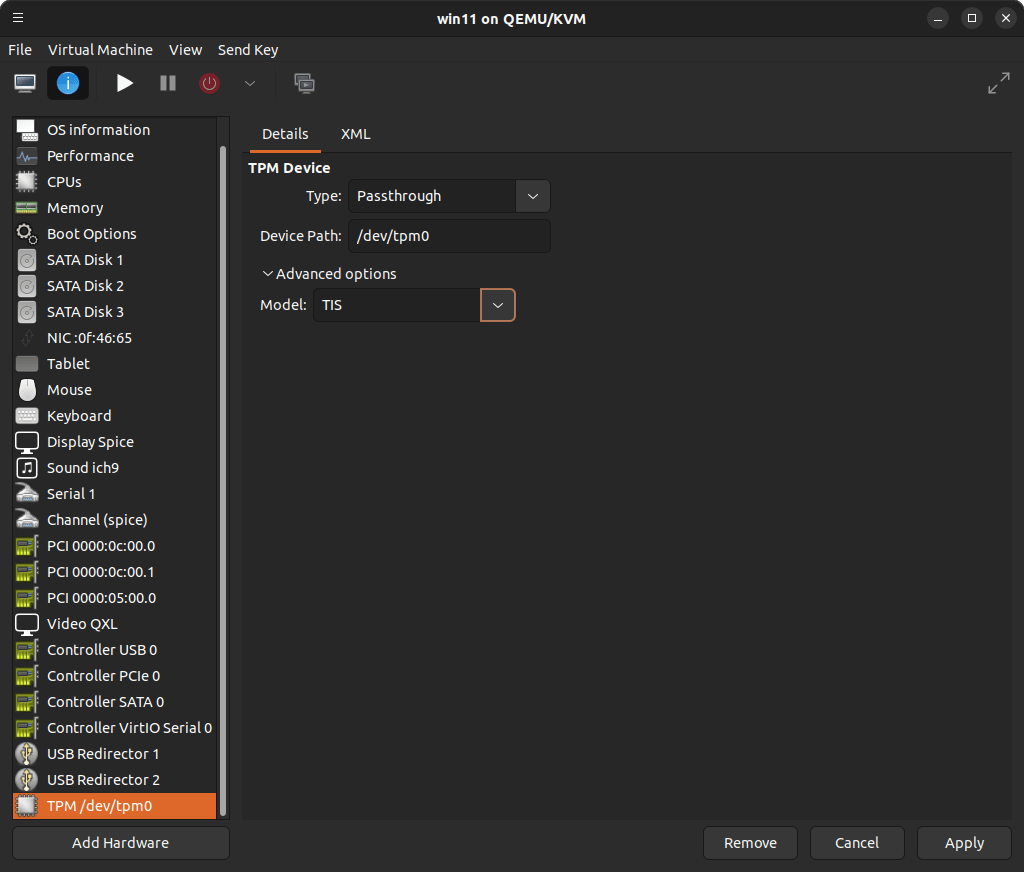The image size is (1024, 872).
Task: Open the shutdown options dropdown arrow
Action: click(x=250, y=83)
